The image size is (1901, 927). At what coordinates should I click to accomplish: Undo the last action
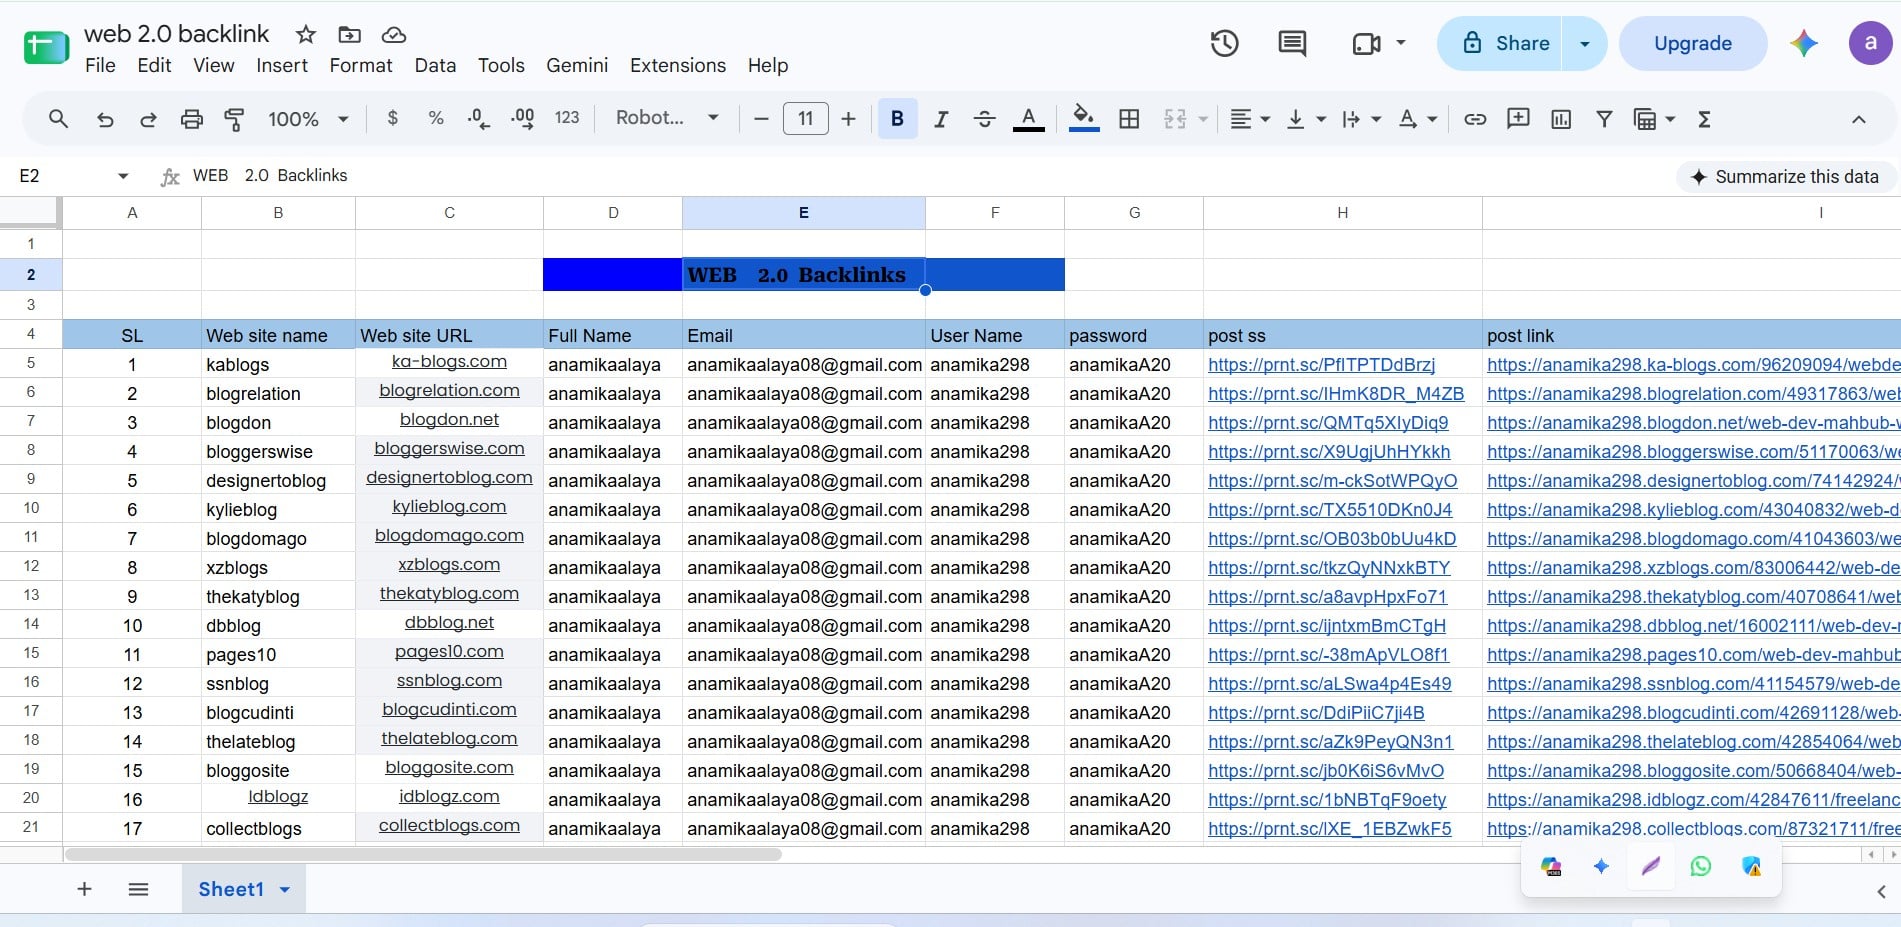(x=104, y=119)
